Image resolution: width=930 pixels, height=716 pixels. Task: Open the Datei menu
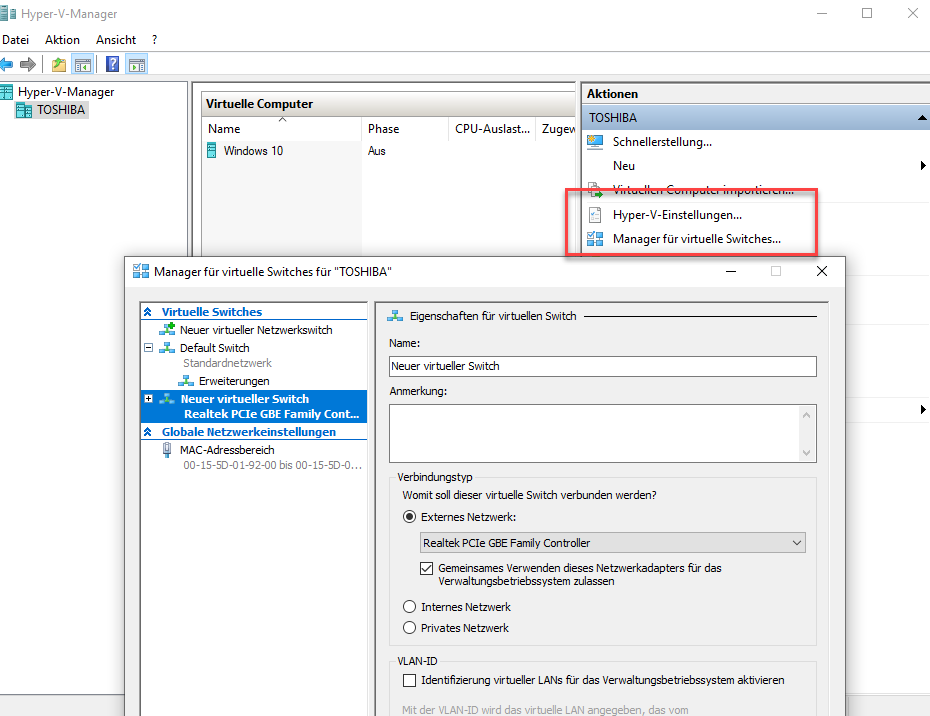tap(15, 40)
